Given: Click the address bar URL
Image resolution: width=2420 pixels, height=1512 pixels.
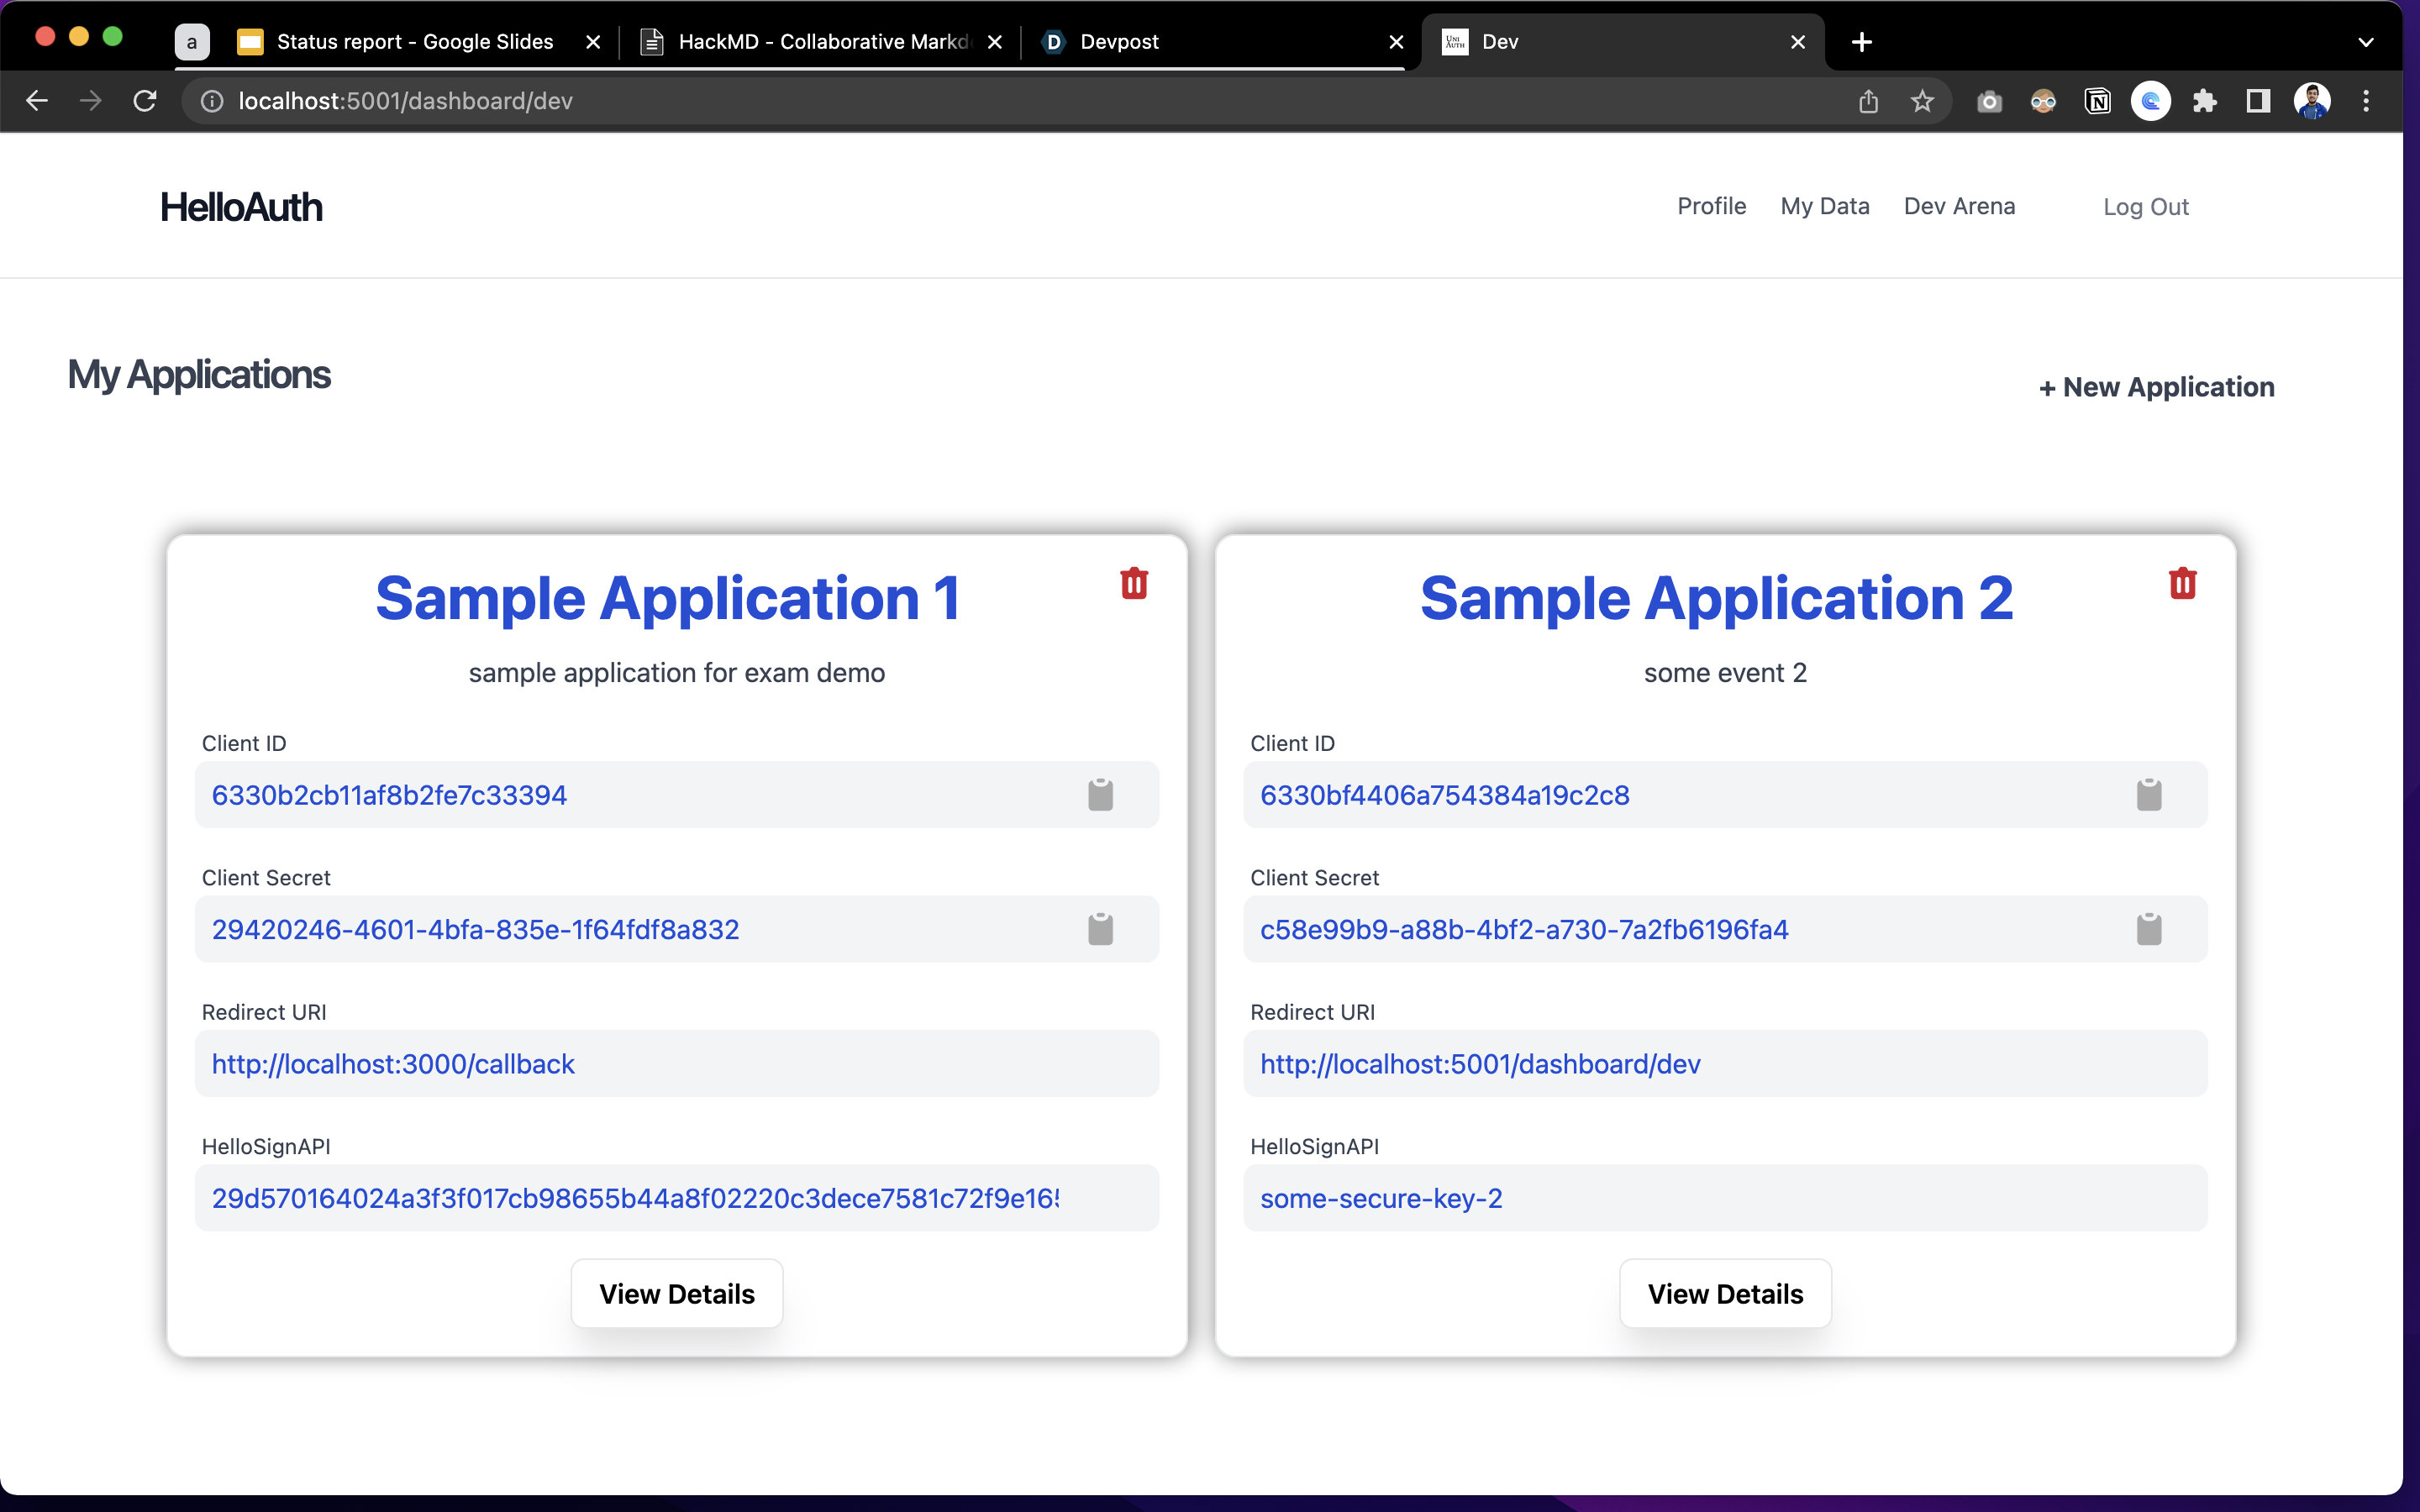Looking at the screenshot, I should click(x=405, y=101).
